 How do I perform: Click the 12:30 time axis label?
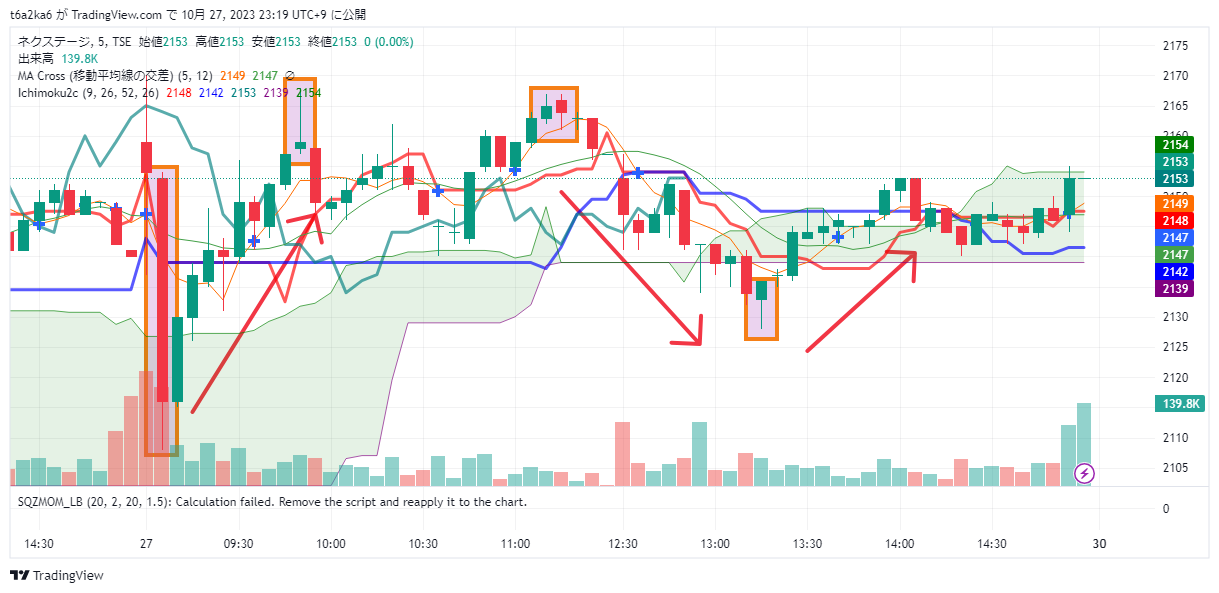pos(622,543)
